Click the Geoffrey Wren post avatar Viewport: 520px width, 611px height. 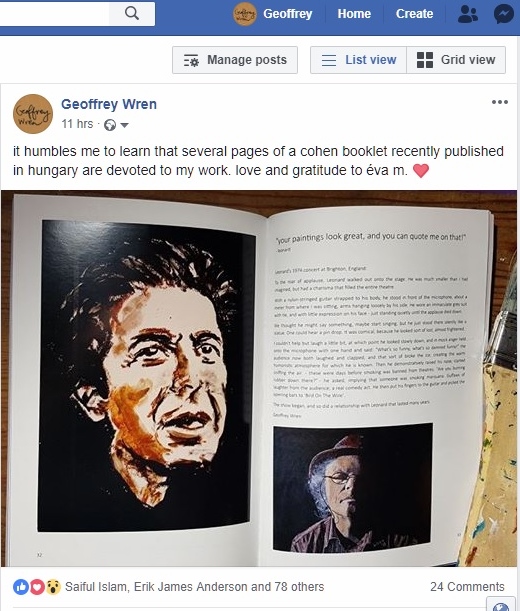click(x=33, y=114)
